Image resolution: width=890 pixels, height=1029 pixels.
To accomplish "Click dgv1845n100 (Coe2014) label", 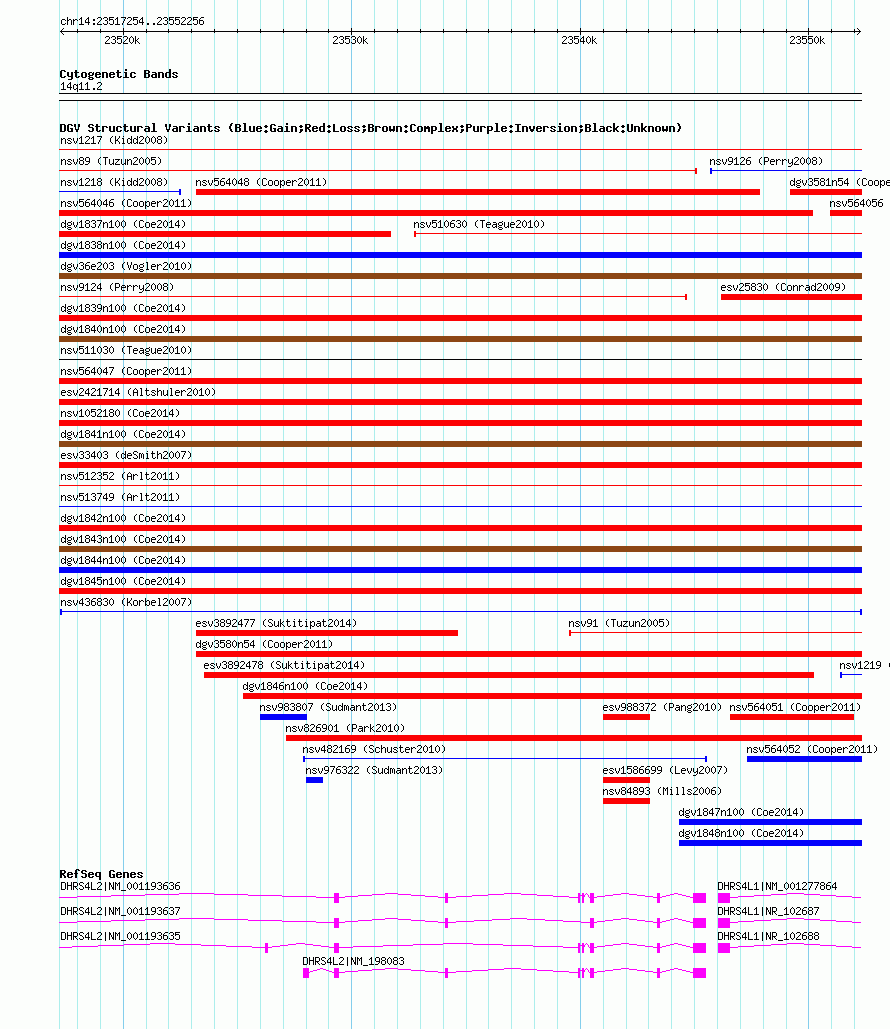I will [x=123, y=581].
